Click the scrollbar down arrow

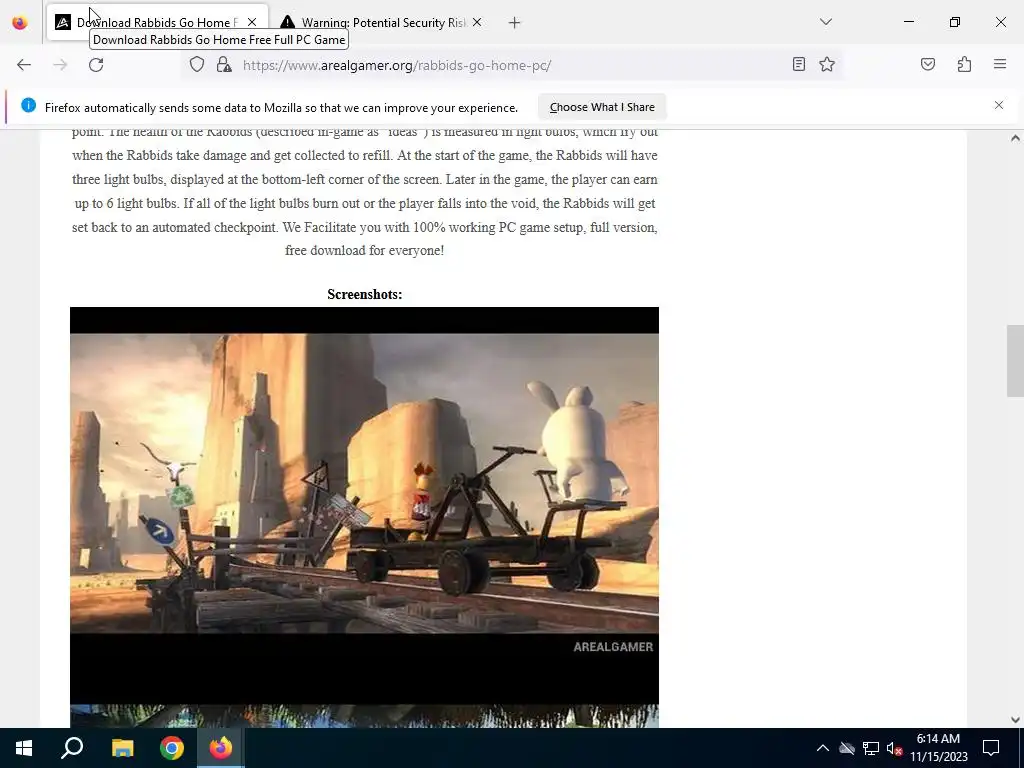1015,720
